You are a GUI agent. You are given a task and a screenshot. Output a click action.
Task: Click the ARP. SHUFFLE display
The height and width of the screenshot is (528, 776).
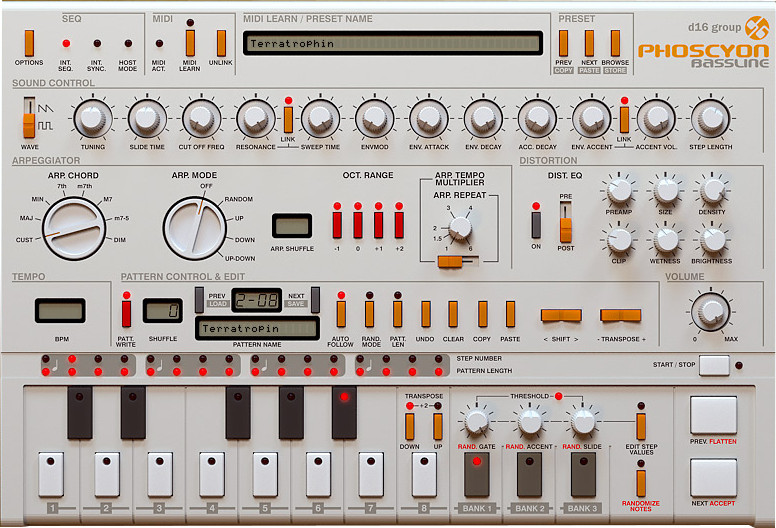(292, 226)
